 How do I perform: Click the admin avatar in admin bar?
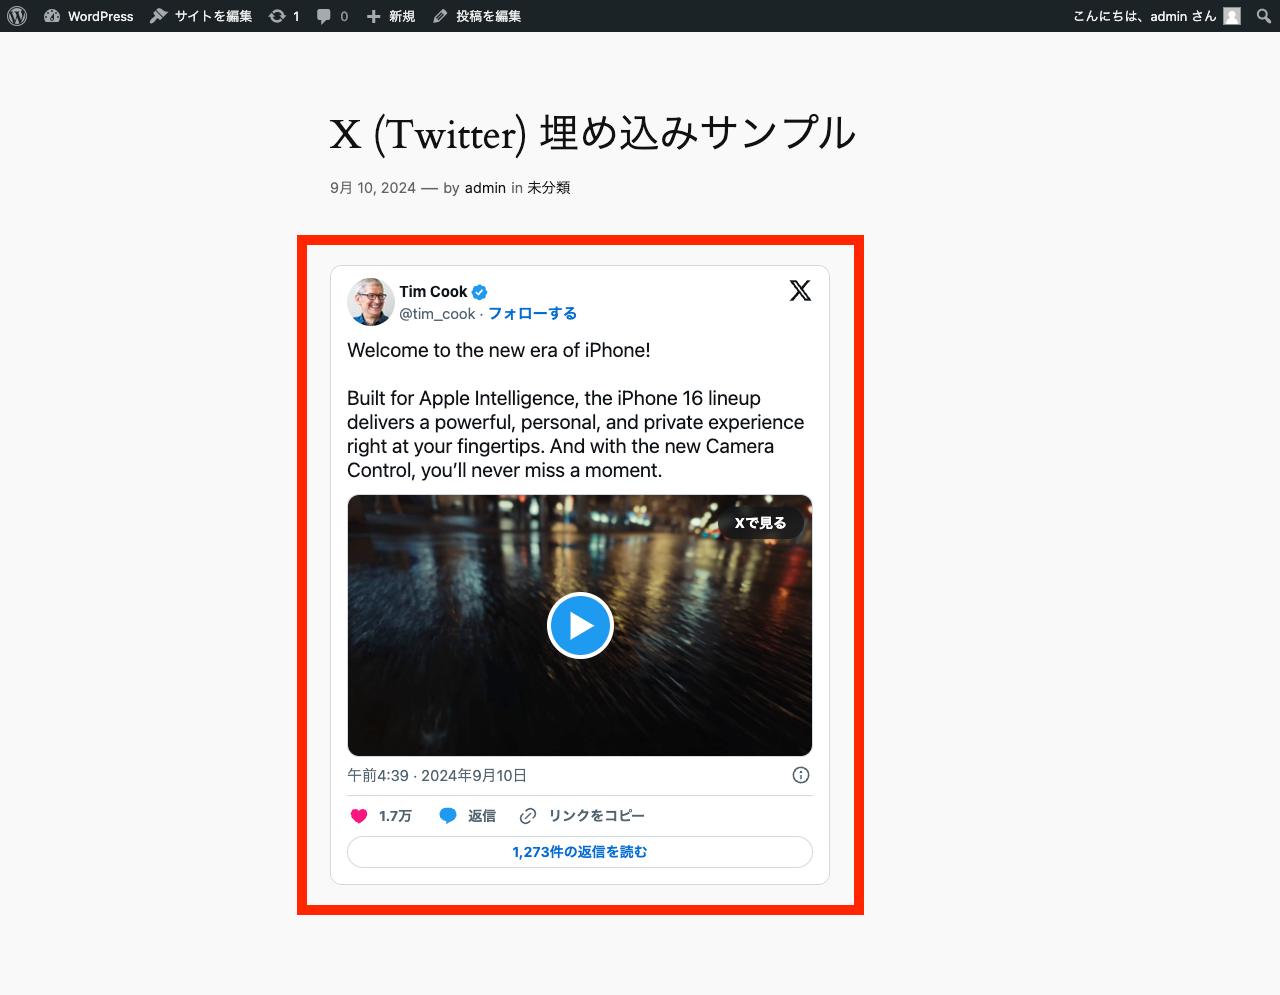[1232, 16]
